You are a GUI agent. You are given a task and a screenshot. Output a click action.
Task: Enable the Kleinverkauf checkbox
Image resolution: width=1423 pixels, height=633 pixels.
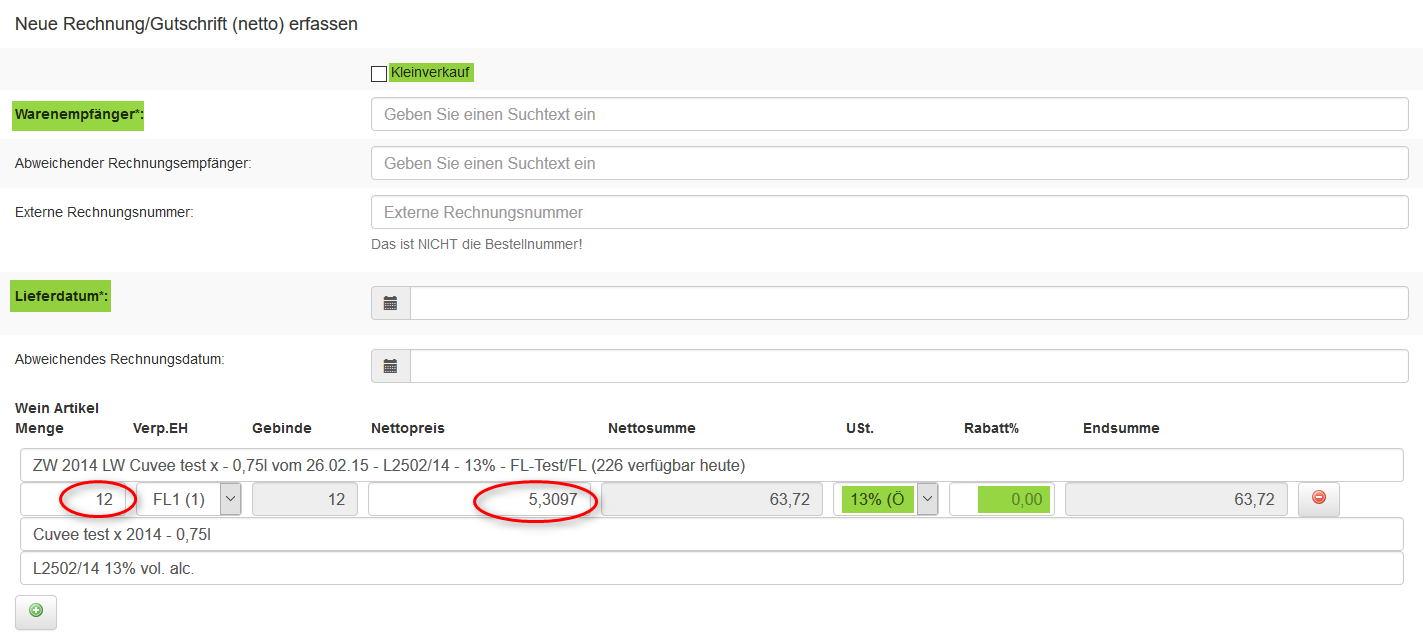379,74
